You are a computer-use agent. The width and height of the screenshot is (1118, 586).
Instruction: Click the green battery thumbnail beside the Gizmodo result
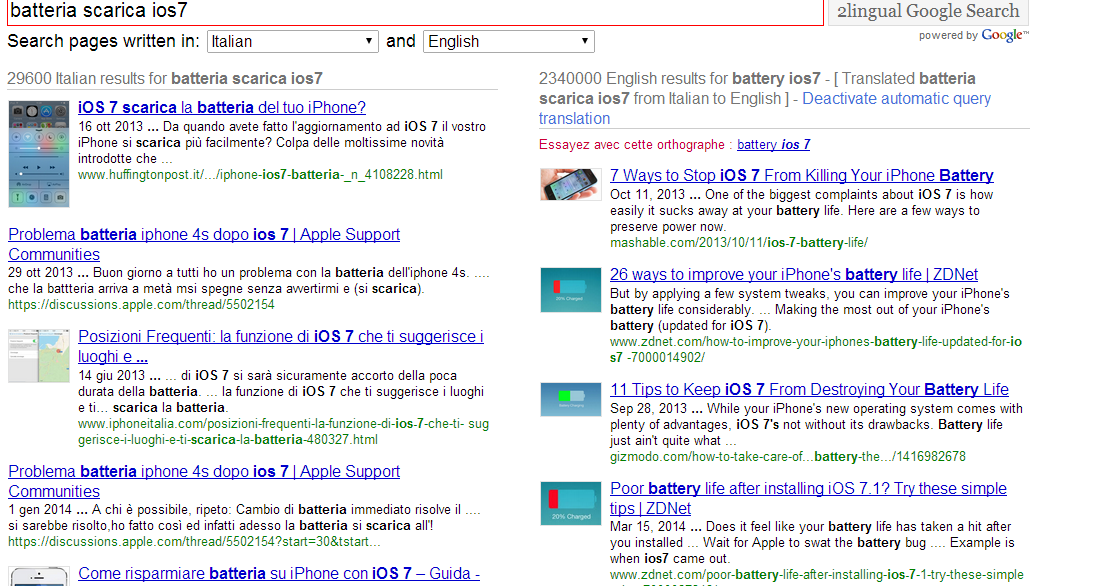coord(570,399)
